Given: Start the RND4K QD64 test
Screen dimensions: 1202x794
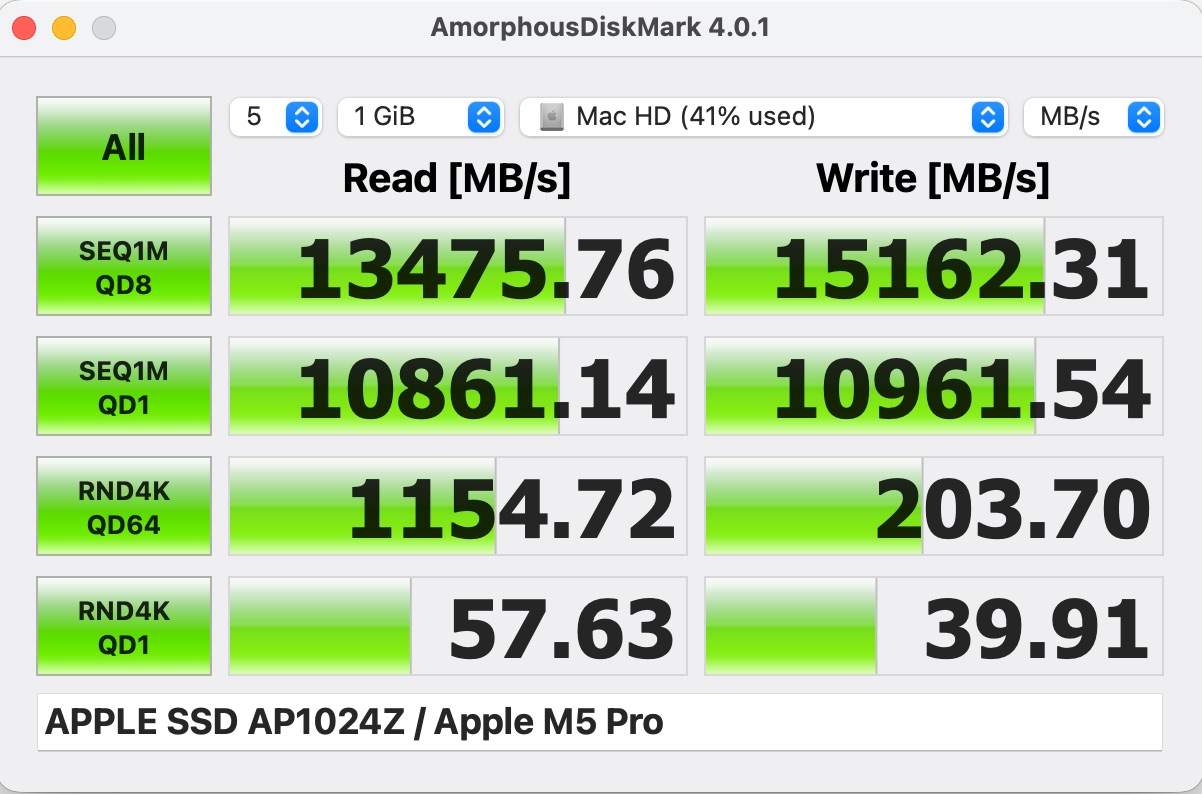Looking at the screenshot, I should click(x=124, y=506).
